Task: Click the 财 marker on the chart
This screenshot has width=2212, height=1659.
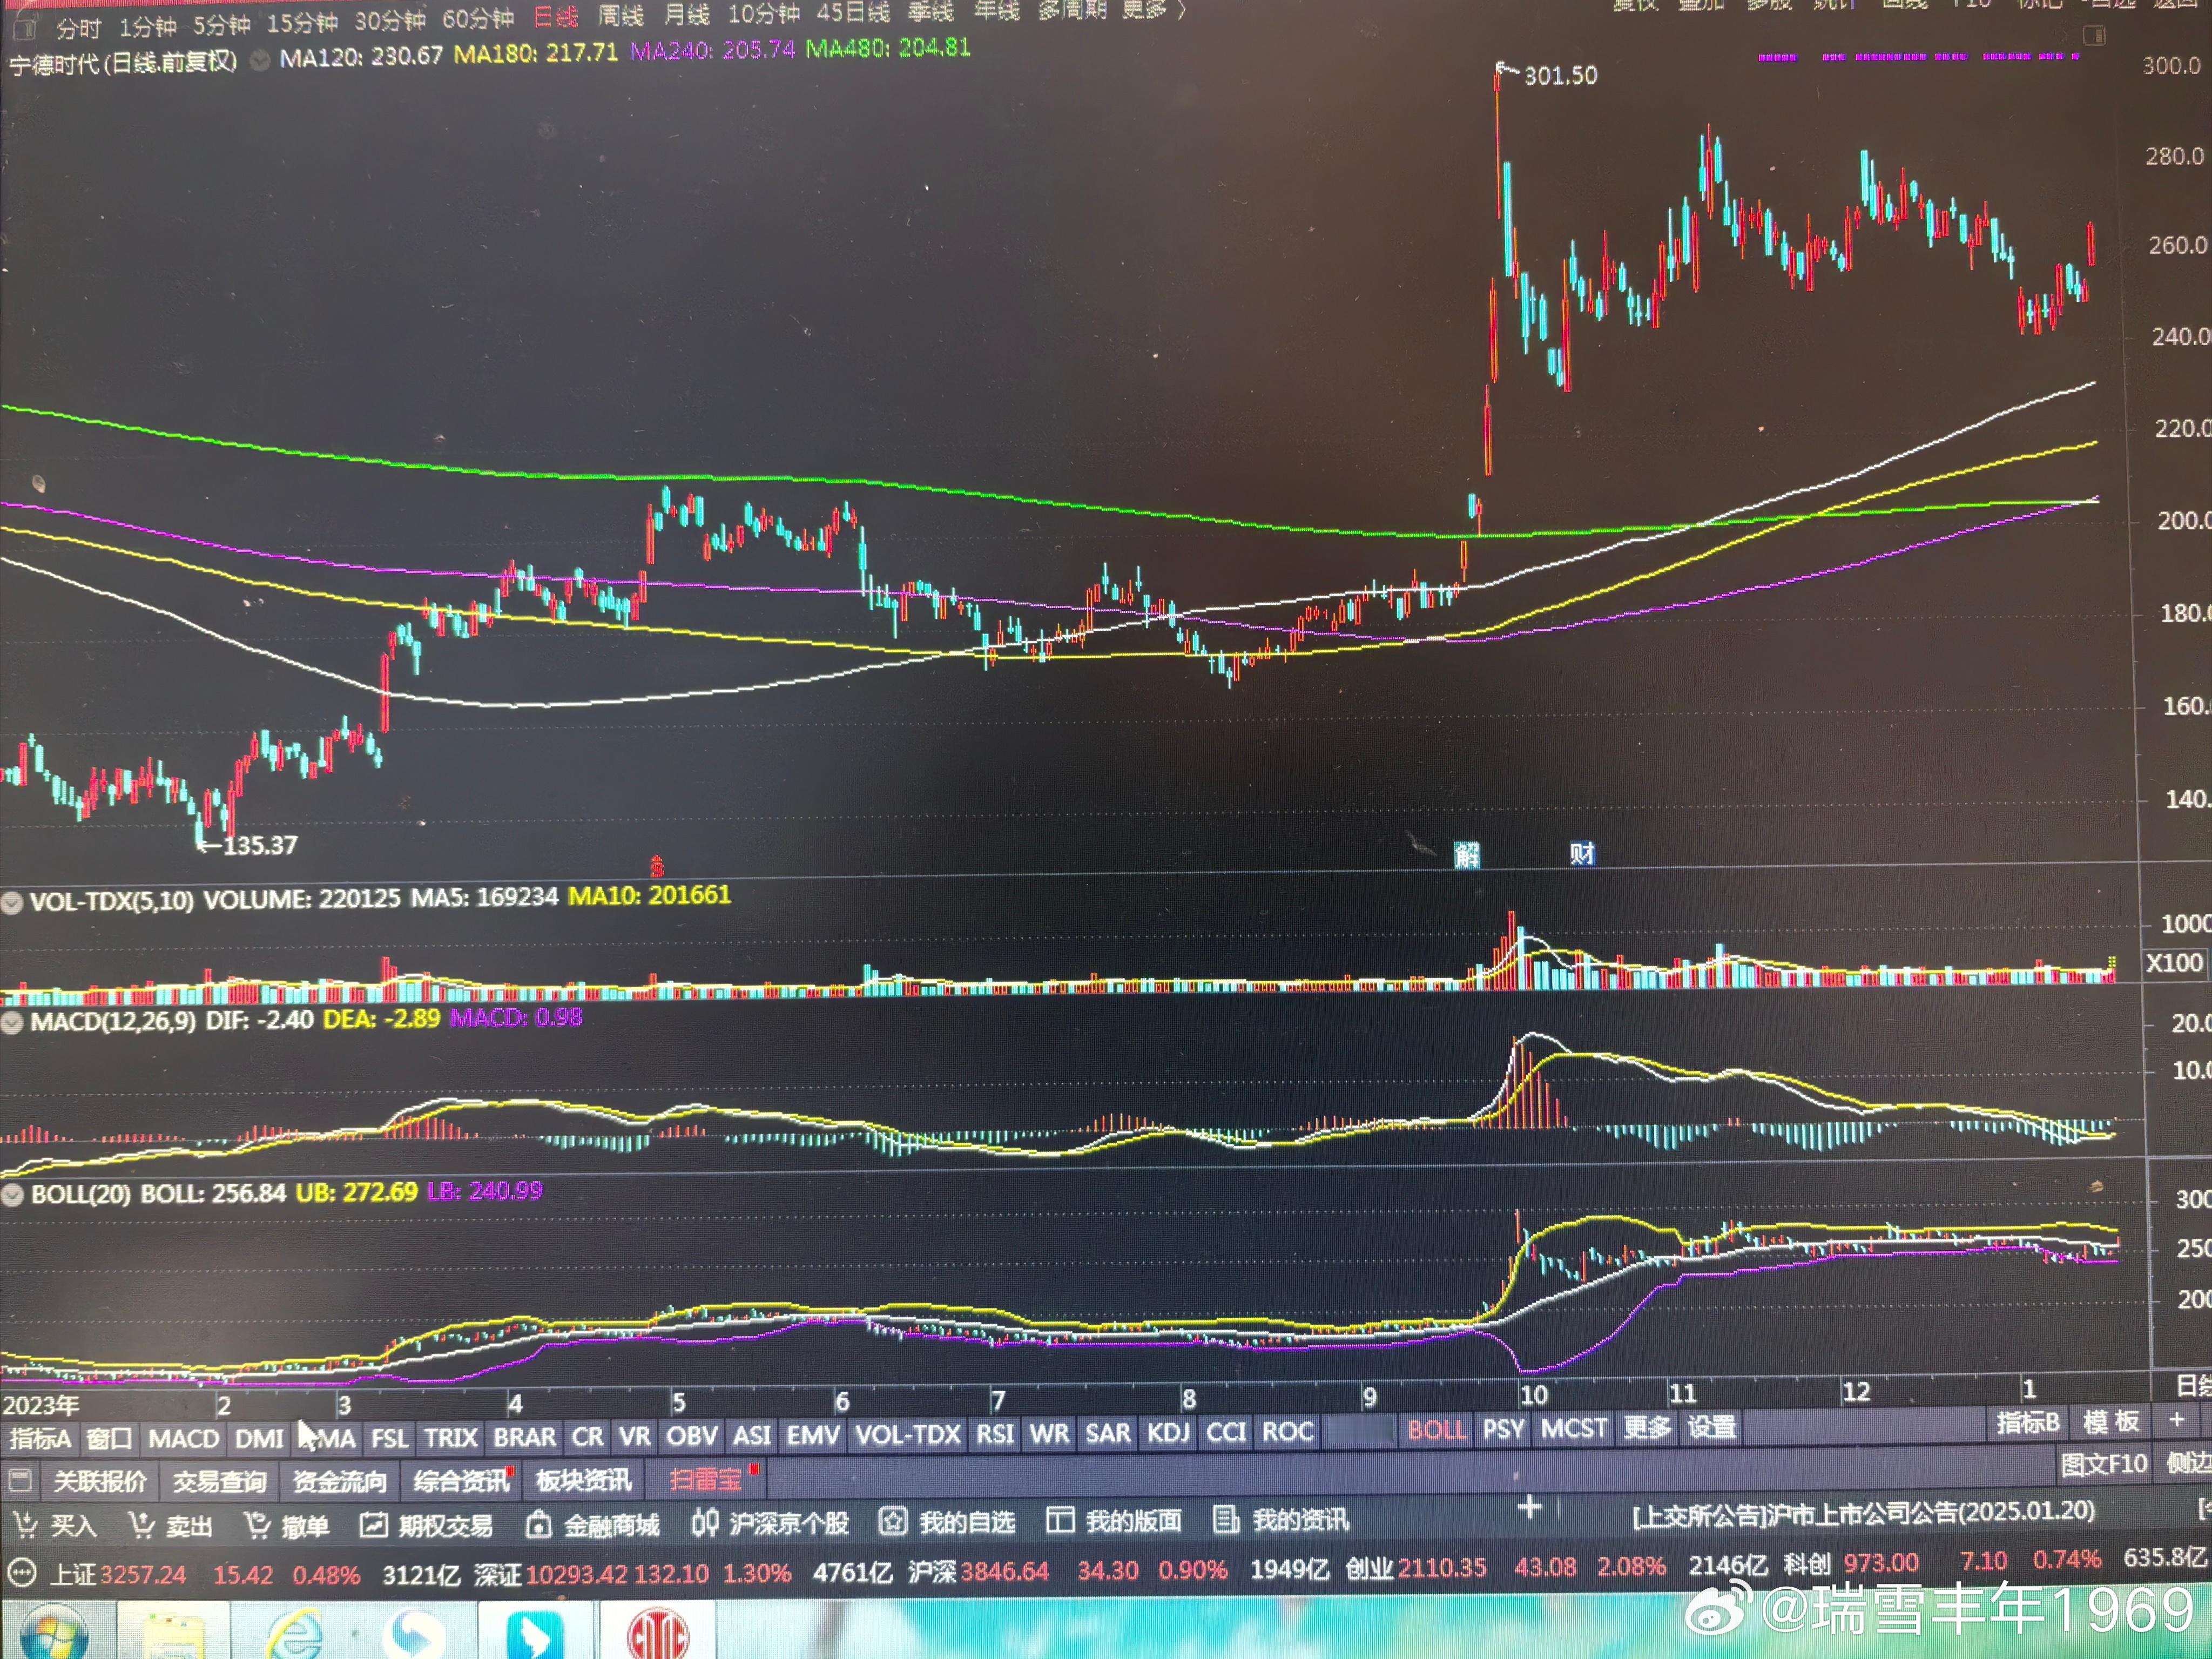Action: (1581, 853)
